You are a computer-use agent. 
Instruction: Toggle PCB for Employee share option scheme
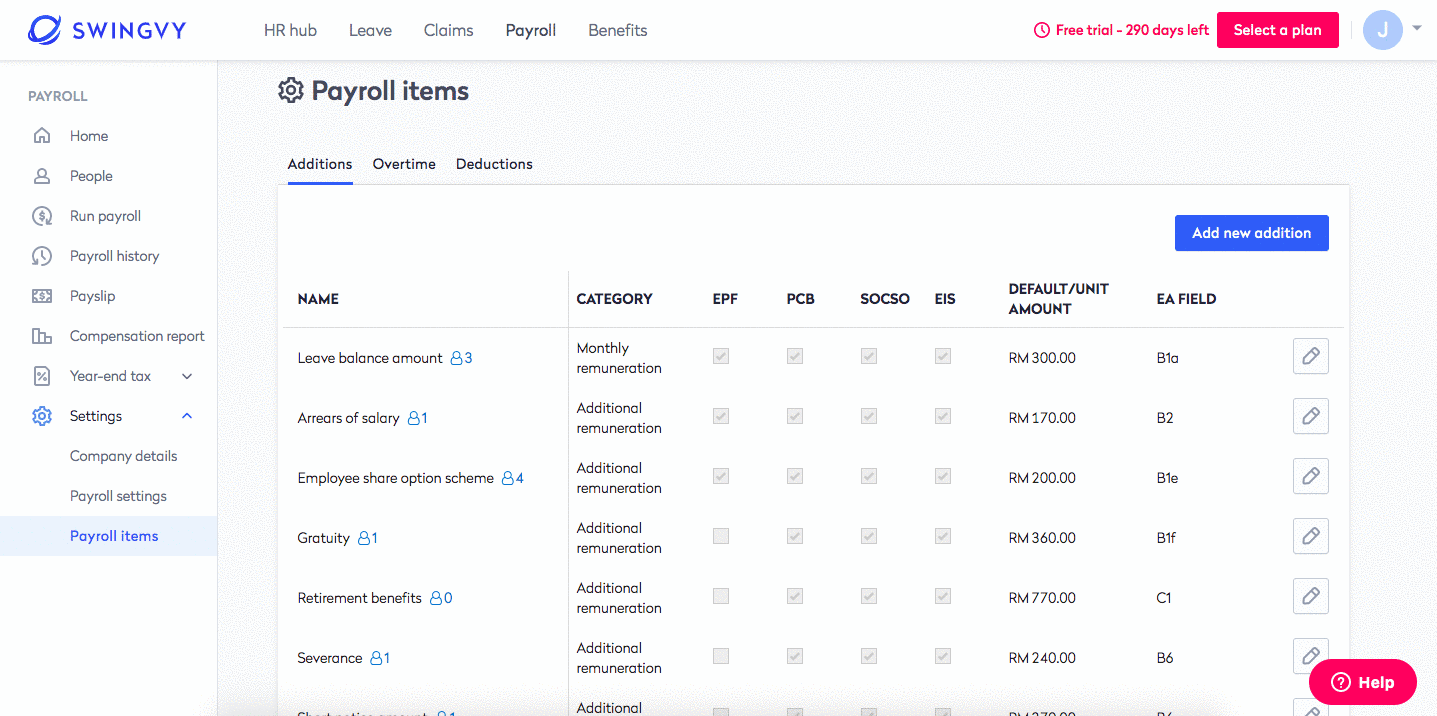coord(795,476)
